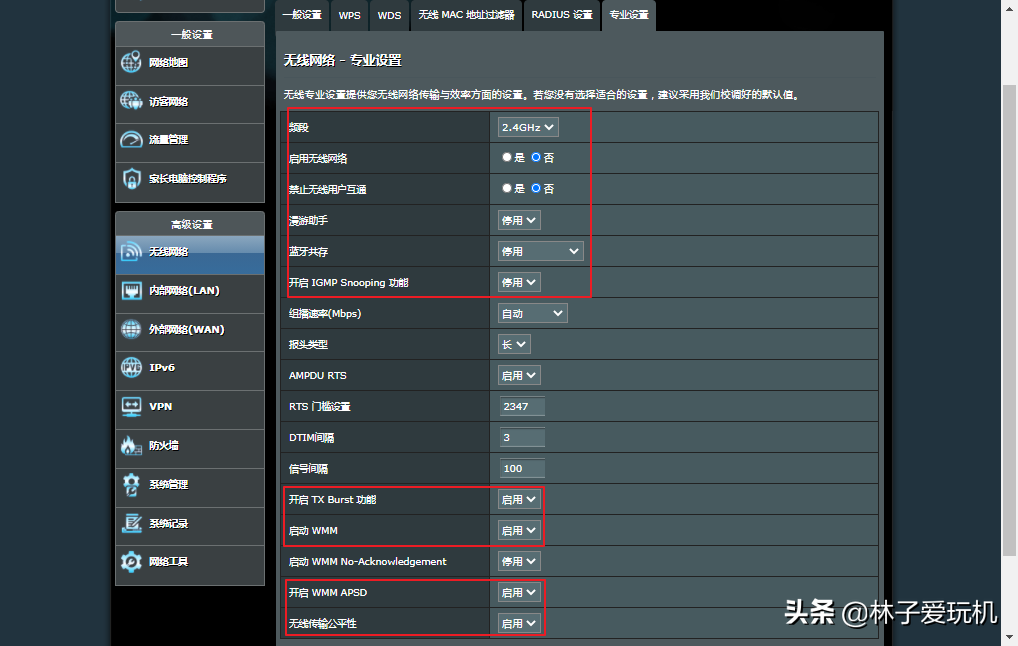This screenshot has height=646, width=1018.
Task: Open the 网络地图 network map icon
Action: click(131, 62)
